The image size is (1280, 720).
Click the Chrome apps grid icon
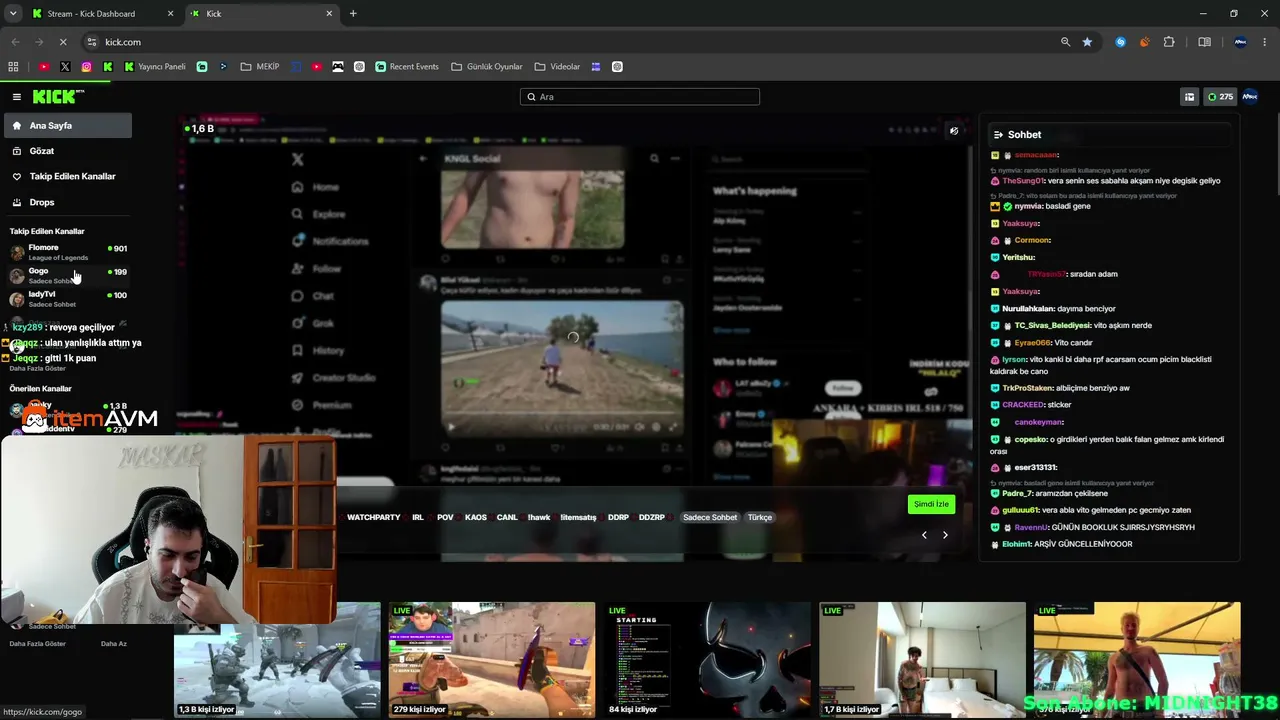[13, 67]
